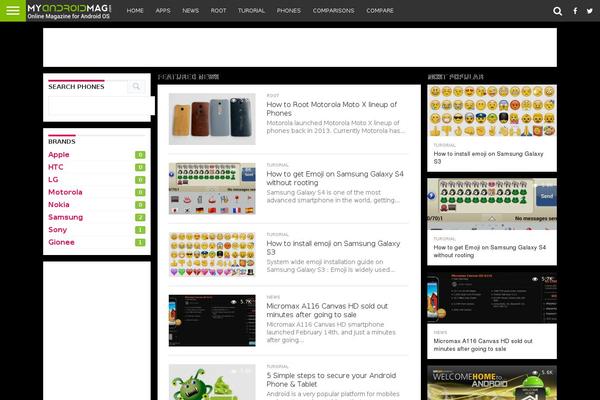
Task: Open Most Popular emoji grid thumbnail for Galaxy S3
Action: (492, 111)
